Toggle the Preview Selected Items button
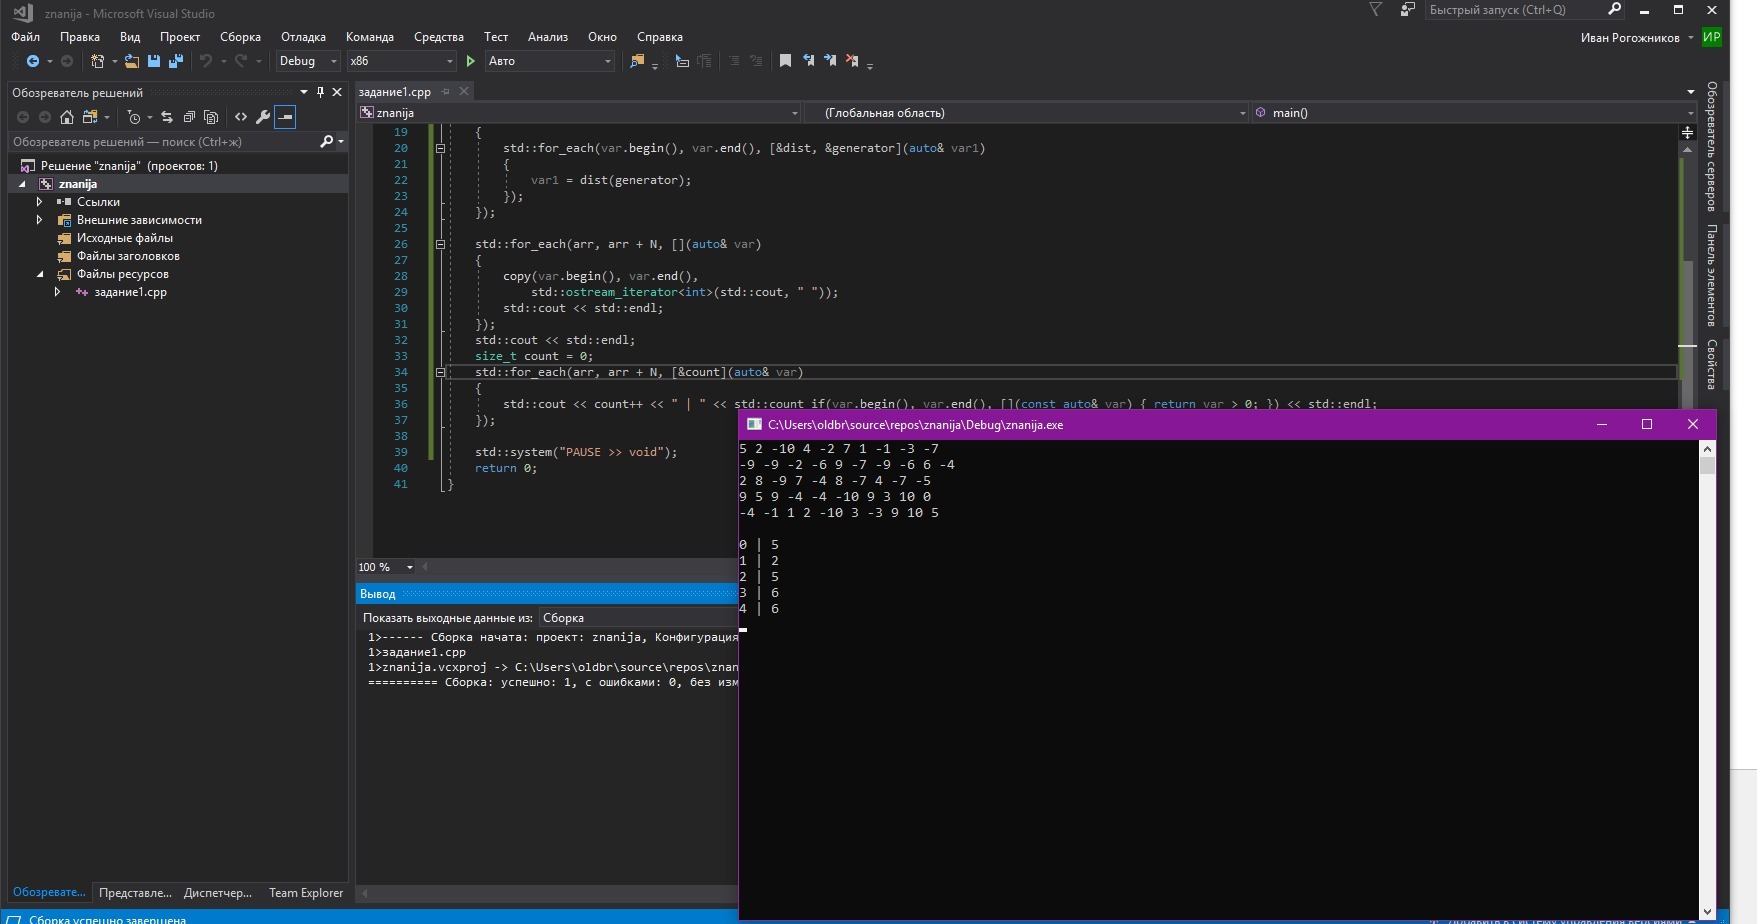Viewport: 1757px width, 924px height. pyautogui.click(x=285, y=117)
